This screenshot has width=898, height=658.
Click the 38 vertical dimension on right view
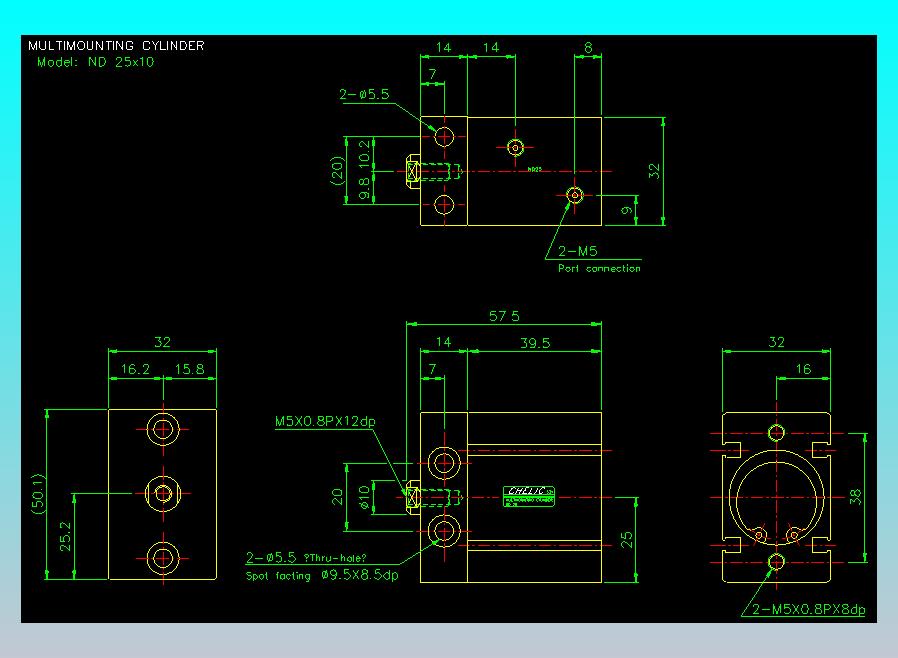[855, 497]
